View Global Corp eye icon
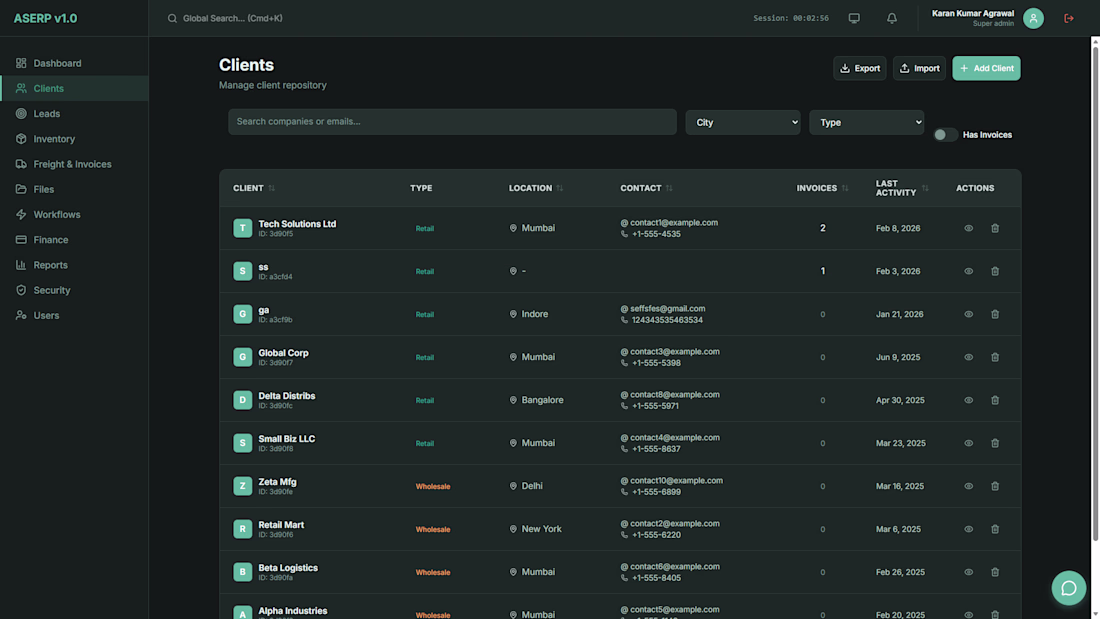The height and width of the screenshot is (619, 1100). coord(968,357)
